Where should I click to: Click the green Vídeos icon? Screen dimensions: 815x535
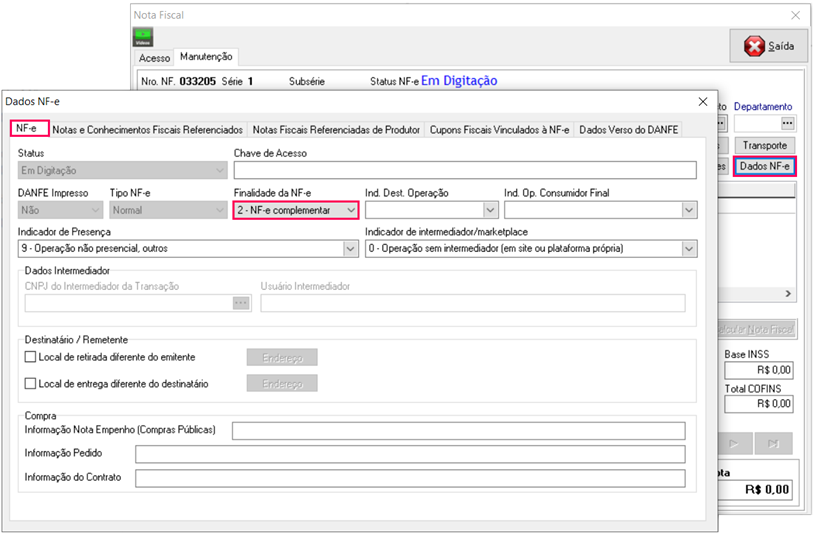pyautogui.click(x=143, y=37)
